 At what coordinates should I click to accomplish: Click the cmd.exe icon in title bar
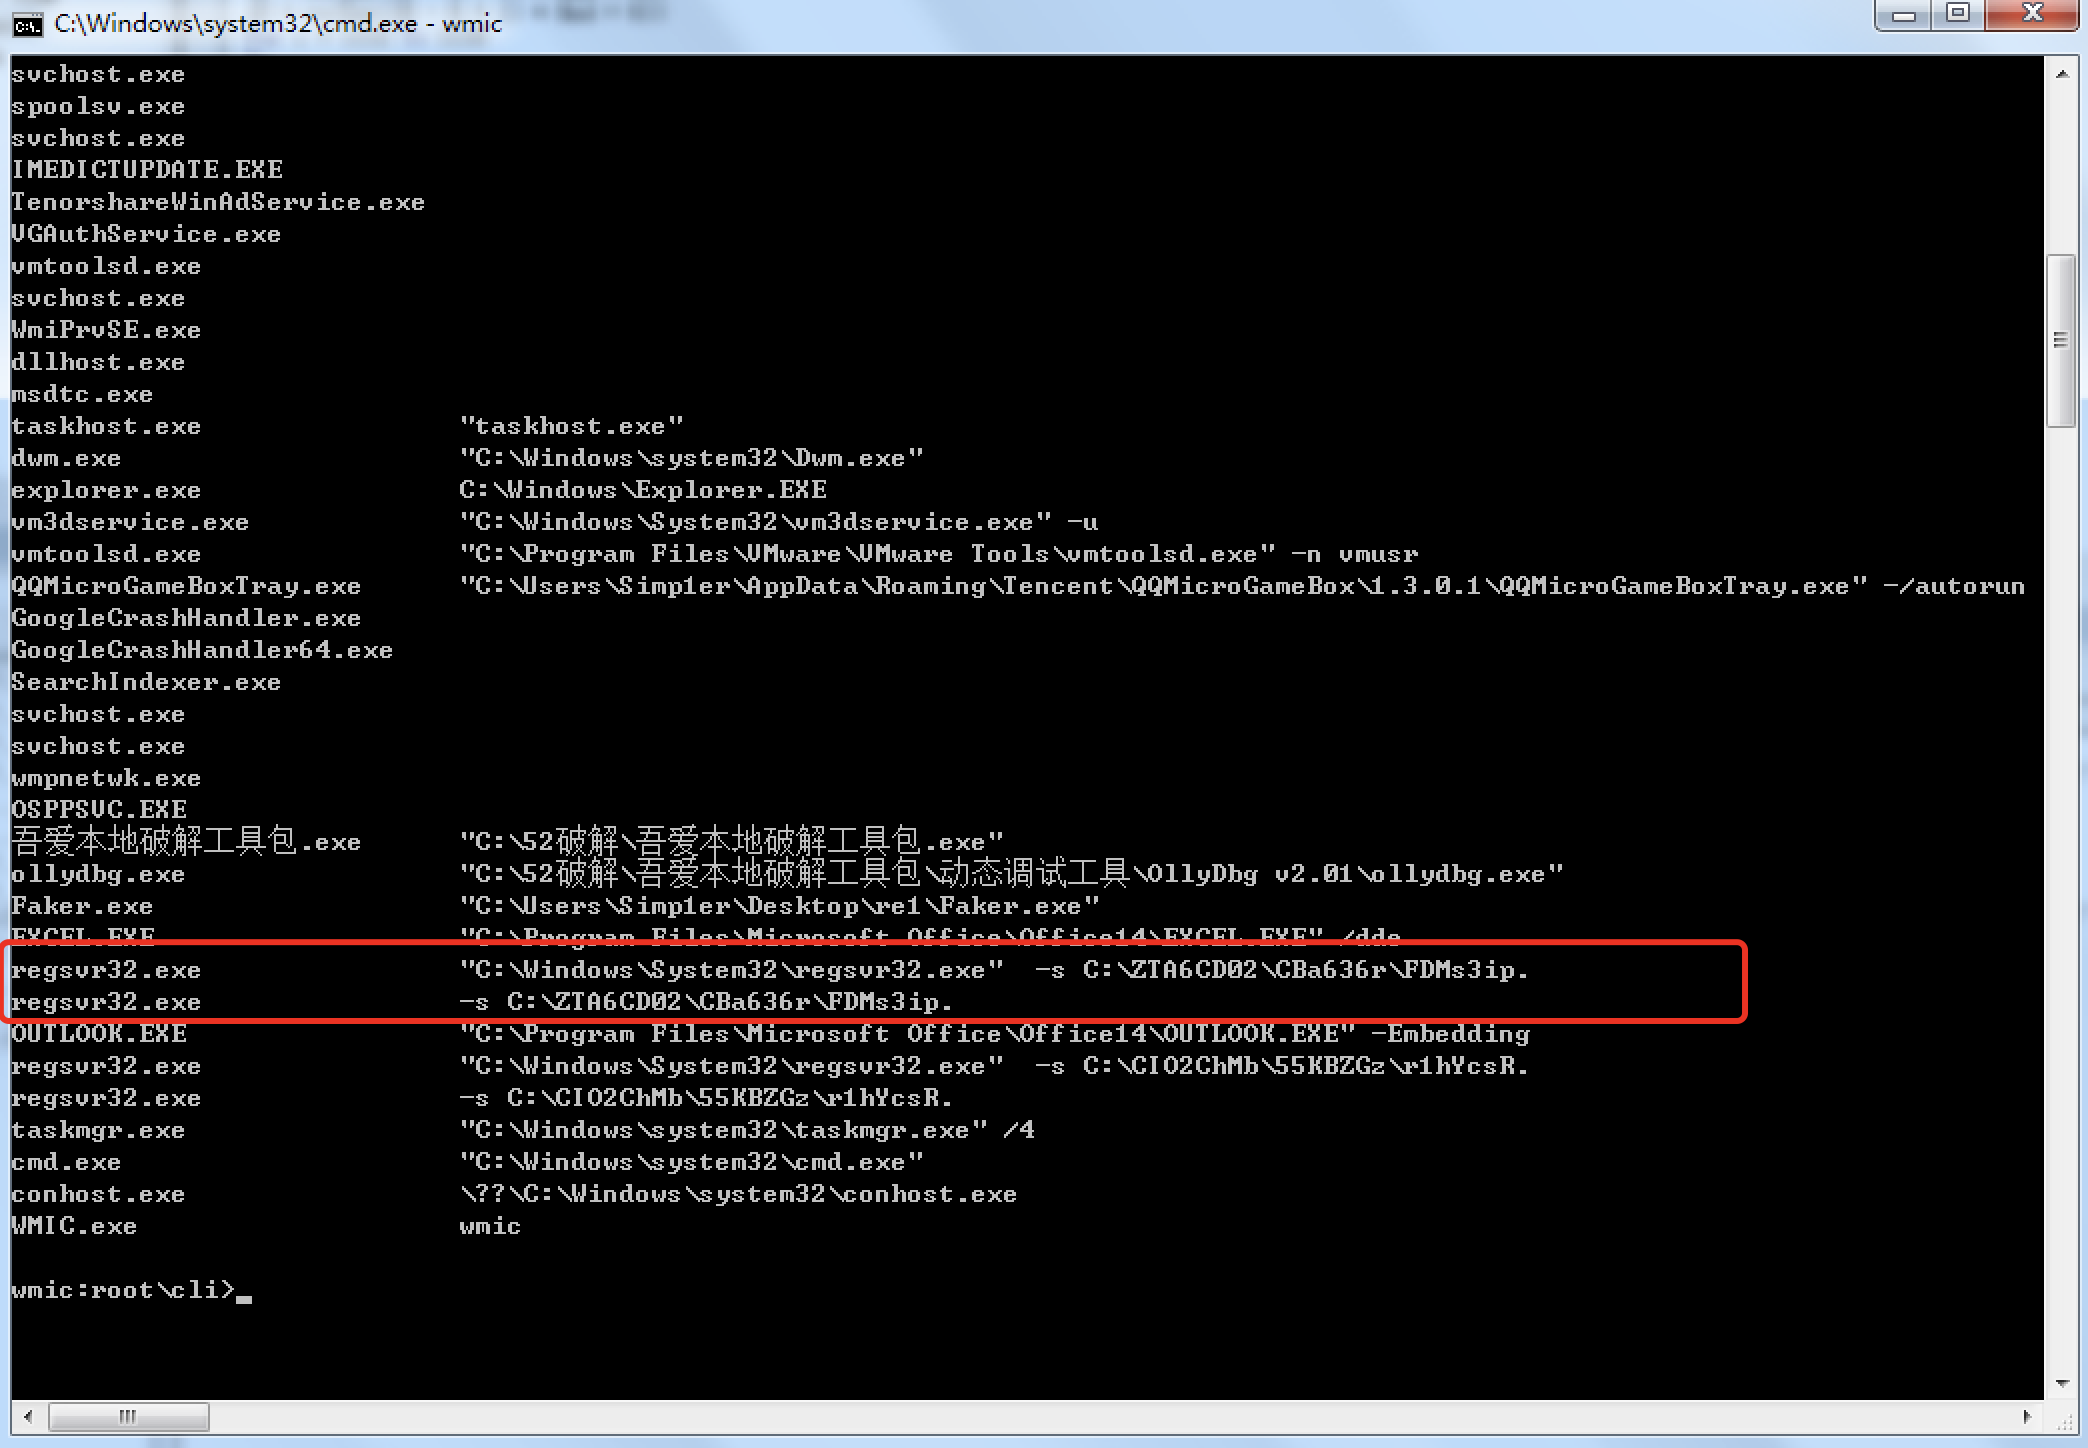27,24
